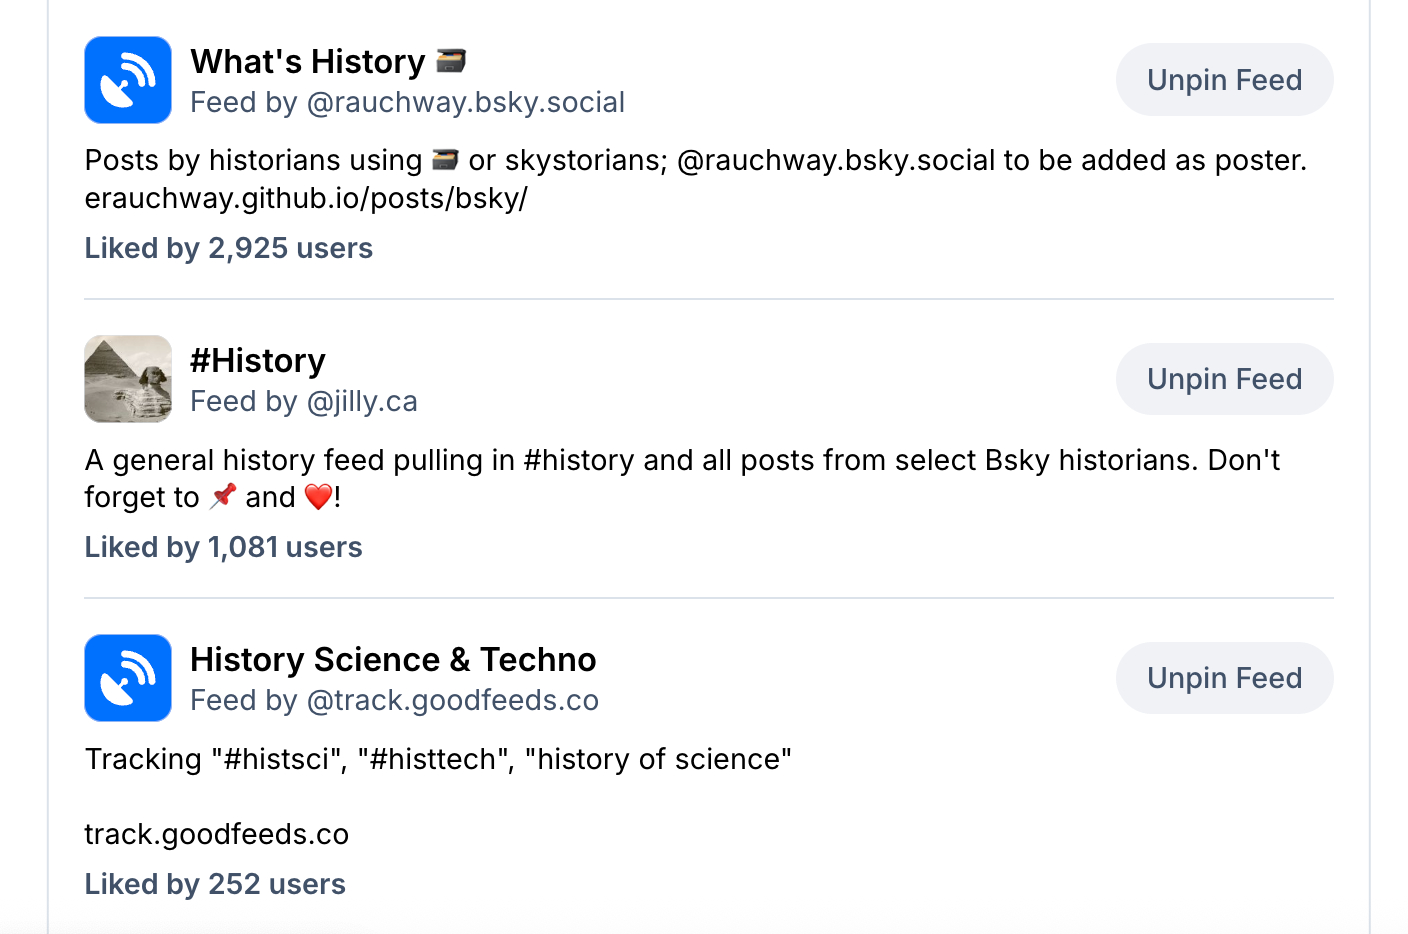Open the History Science & Techno feed title

point(393,660)
